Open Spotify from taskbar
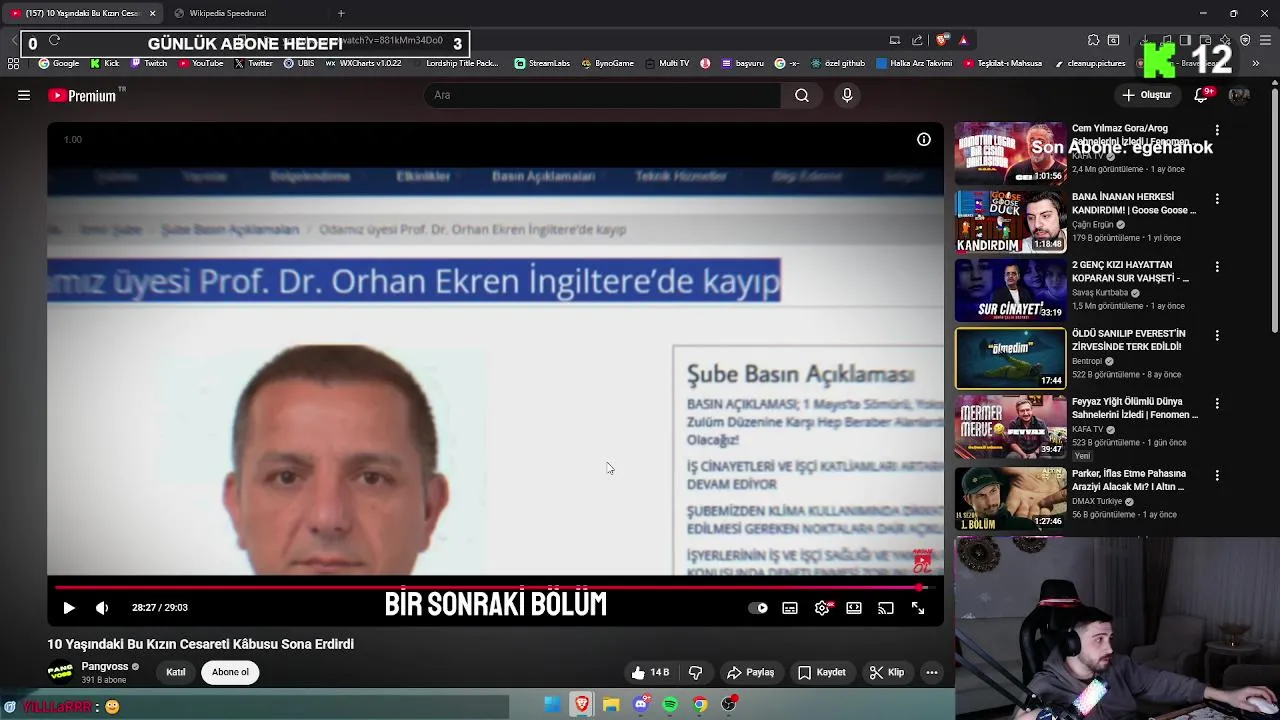Viewport: 1280px width, 720px height. (670, 705)
